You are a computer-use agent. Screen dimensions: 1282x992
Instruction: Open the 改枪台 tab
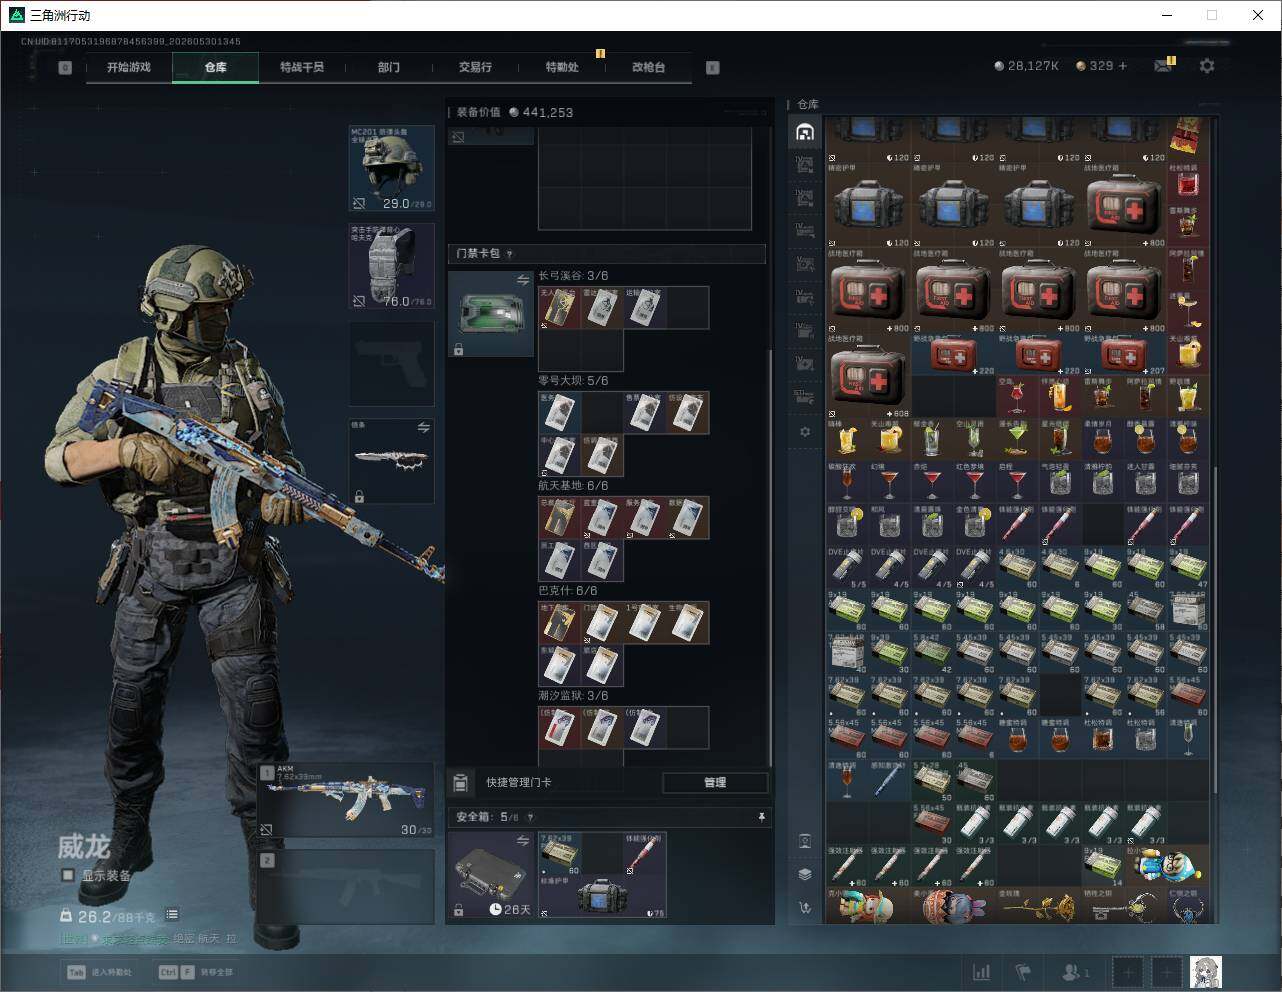tap(648, 67)
